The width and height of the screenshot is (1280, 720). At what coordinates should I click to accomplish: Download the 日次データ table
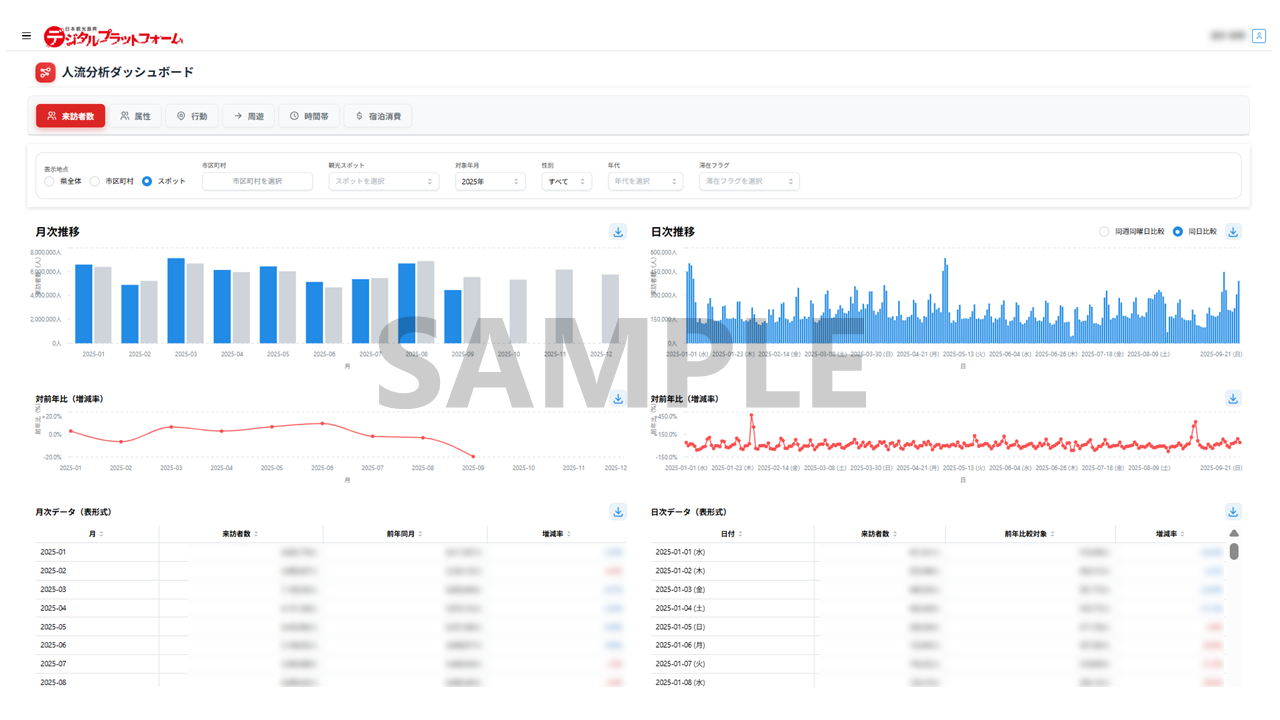(1233, 512)
